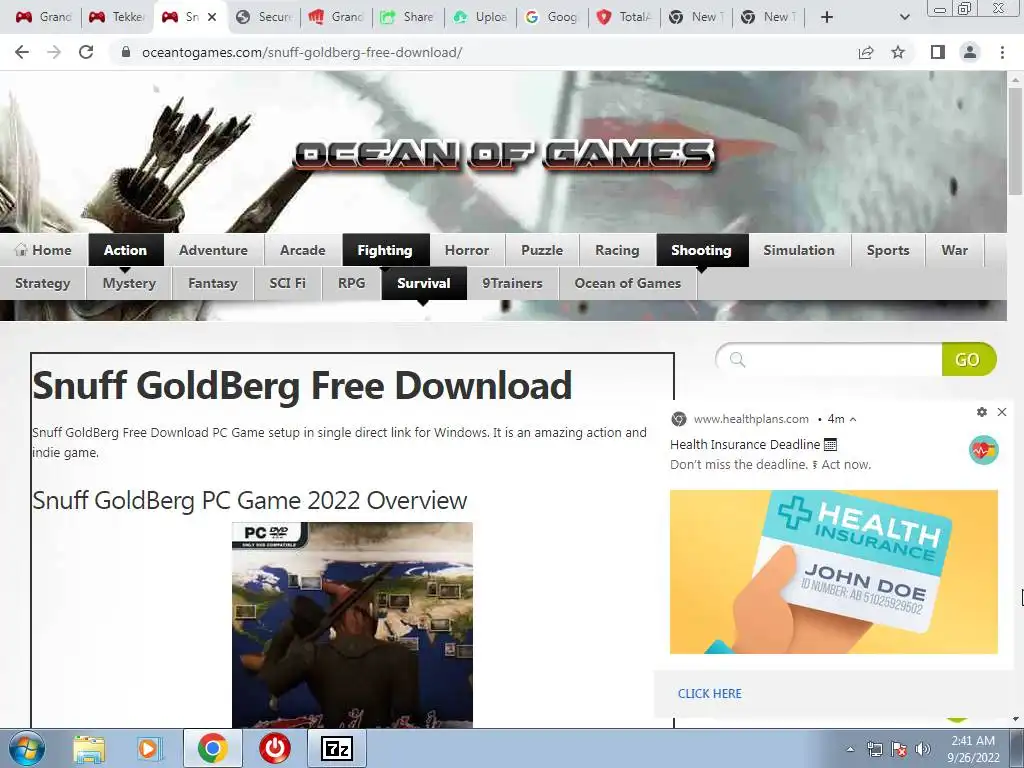Image resolution: width=1024 pixels, height=768 pixels.
Task: Open the Chrome profile avatar
Action: tap(970, 52)
